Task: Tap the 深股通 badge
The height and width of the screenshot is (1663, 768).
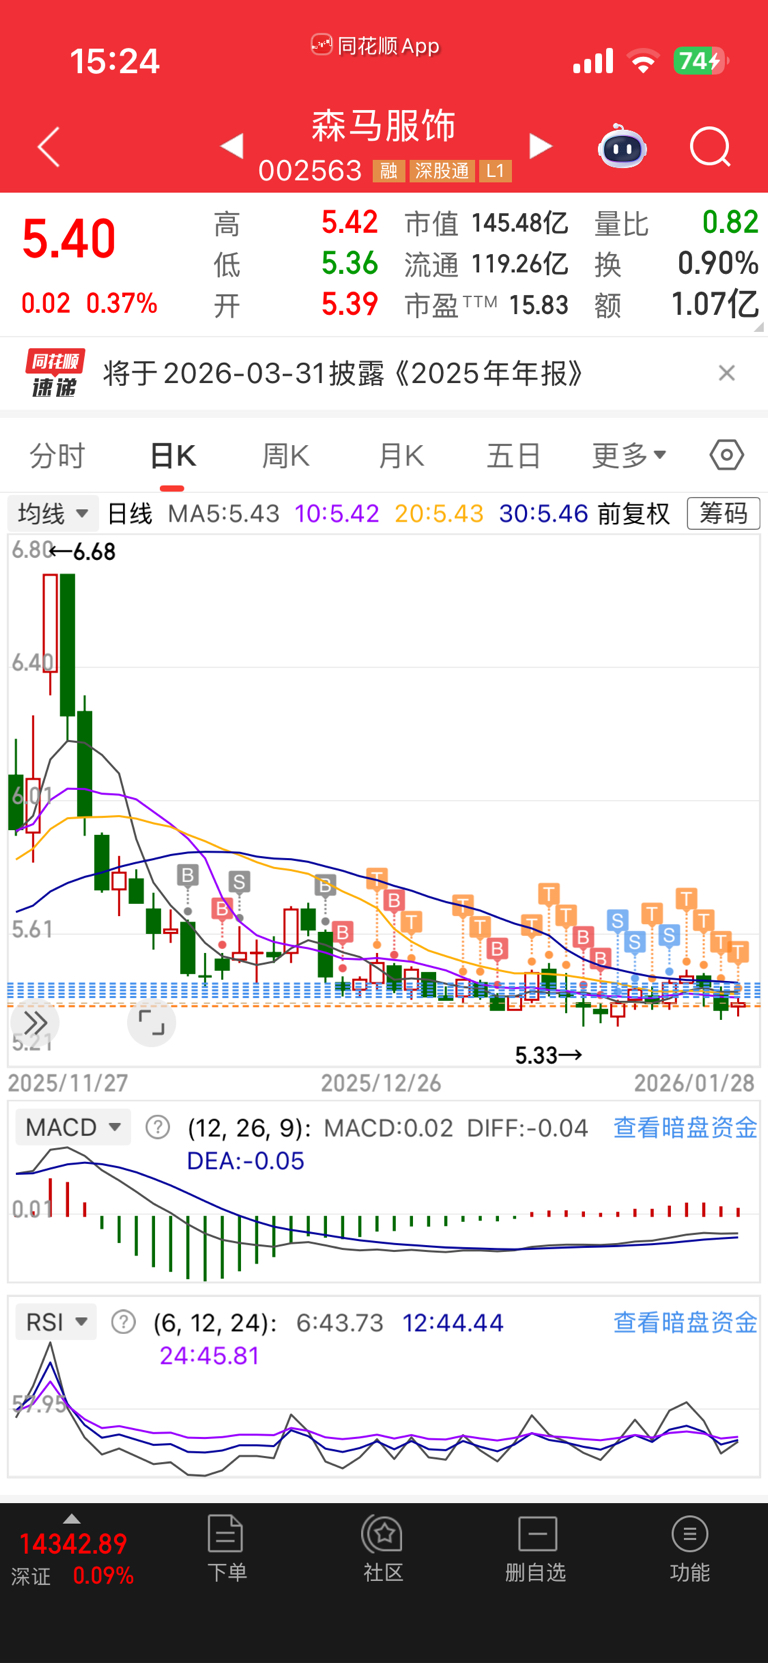Action: click(x=442, y=171)
